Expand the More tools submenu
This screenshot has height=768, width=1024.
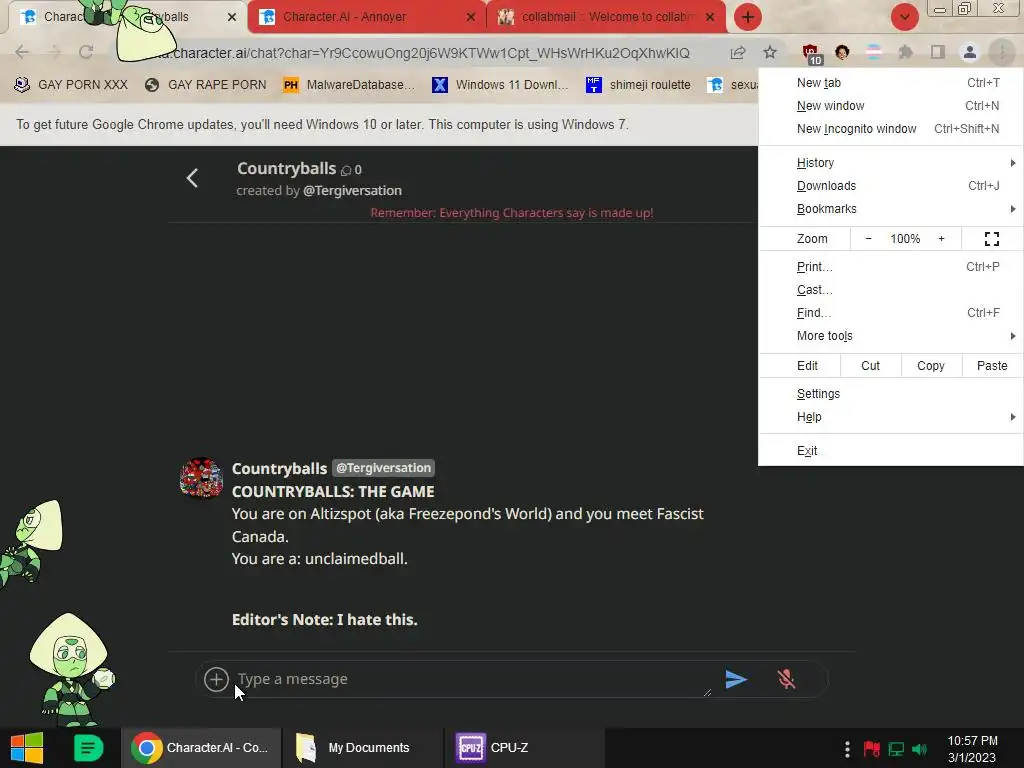click(x=891, y=336)
